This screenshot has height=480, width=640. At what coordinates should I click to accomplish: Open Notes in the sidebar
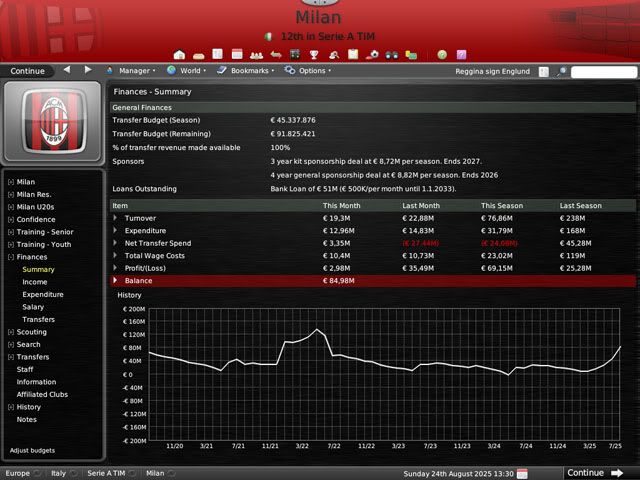27,420
